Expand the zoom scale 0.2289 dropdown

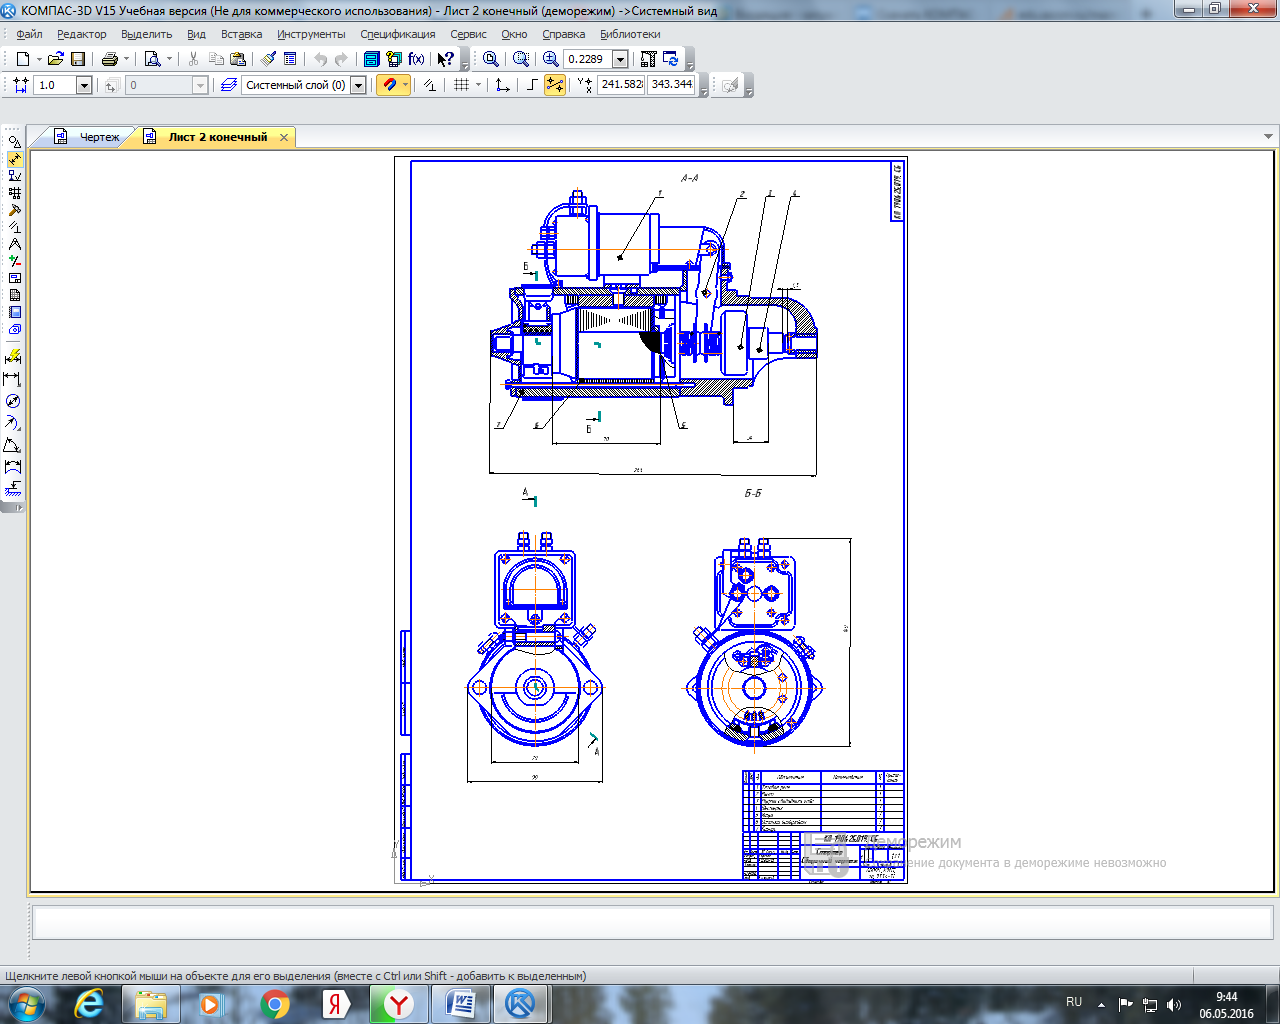620,59
